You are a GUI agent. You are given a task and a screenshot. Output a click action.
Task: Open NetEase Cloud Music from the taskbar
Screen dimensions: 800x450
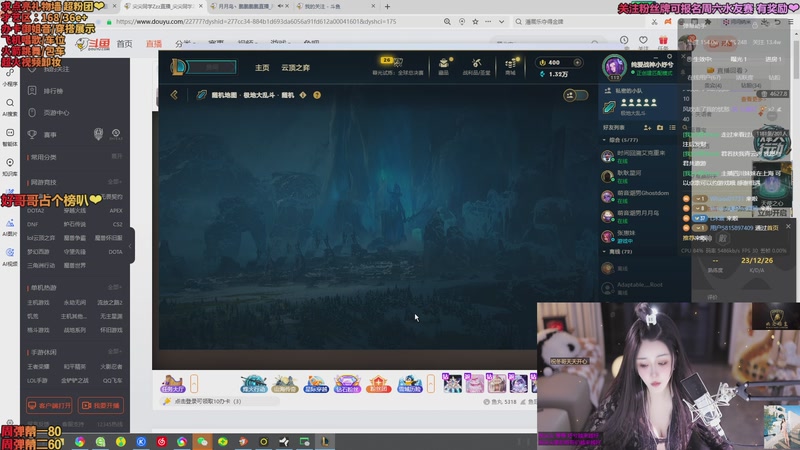[162, 442]
